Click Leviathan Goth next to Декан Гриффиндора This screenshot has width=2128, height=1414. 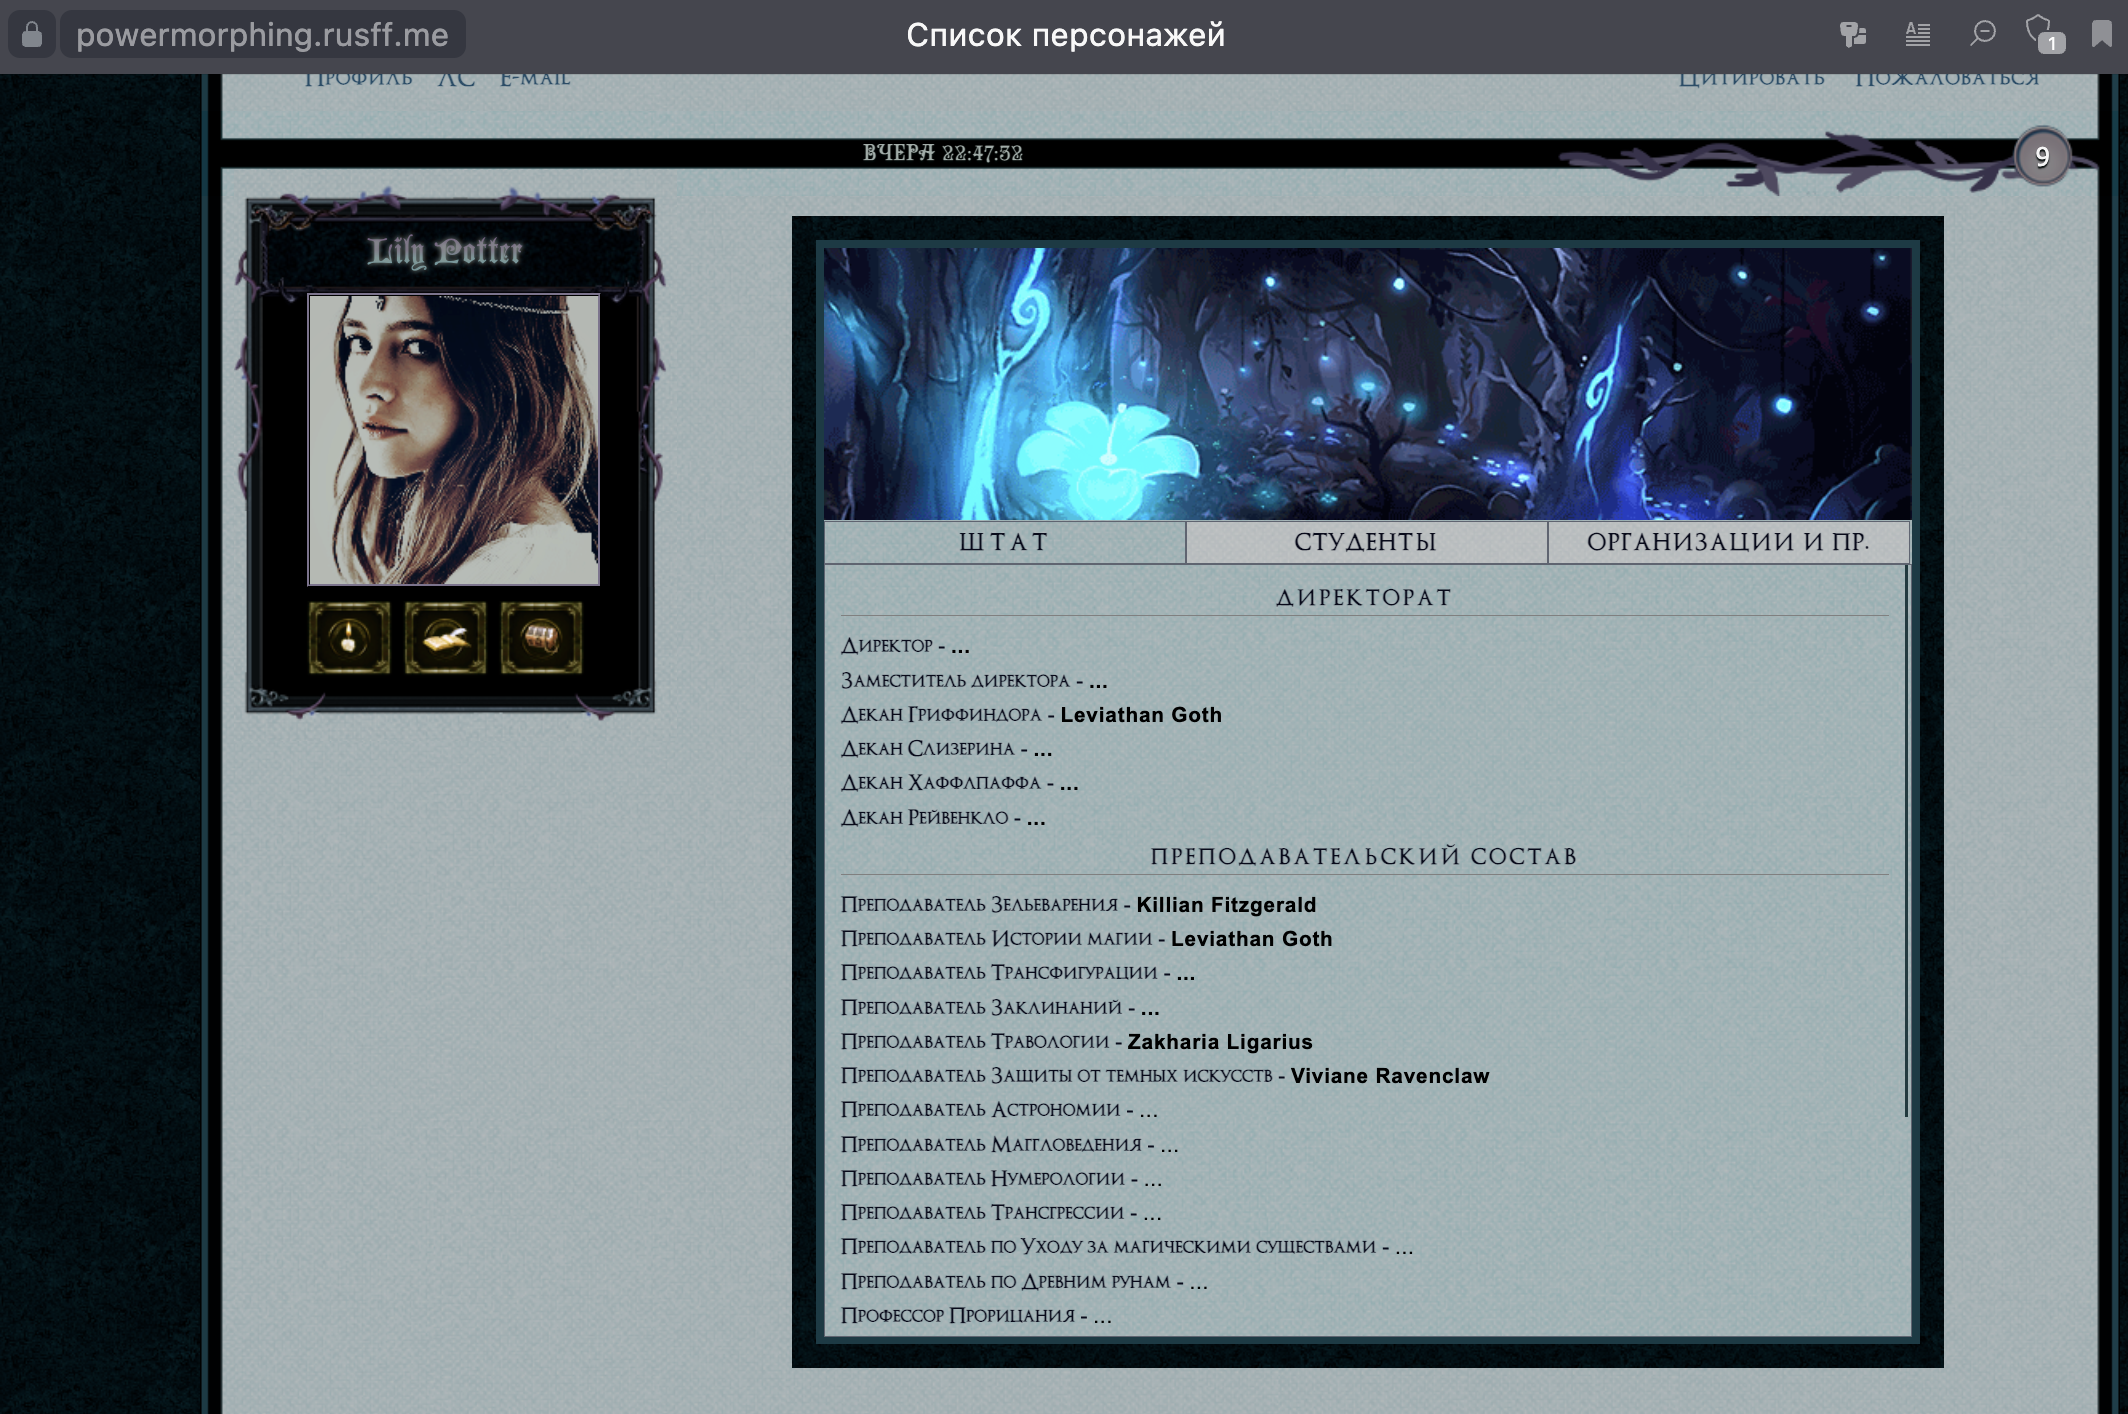pyautogui.click(x=1140, y=715)
